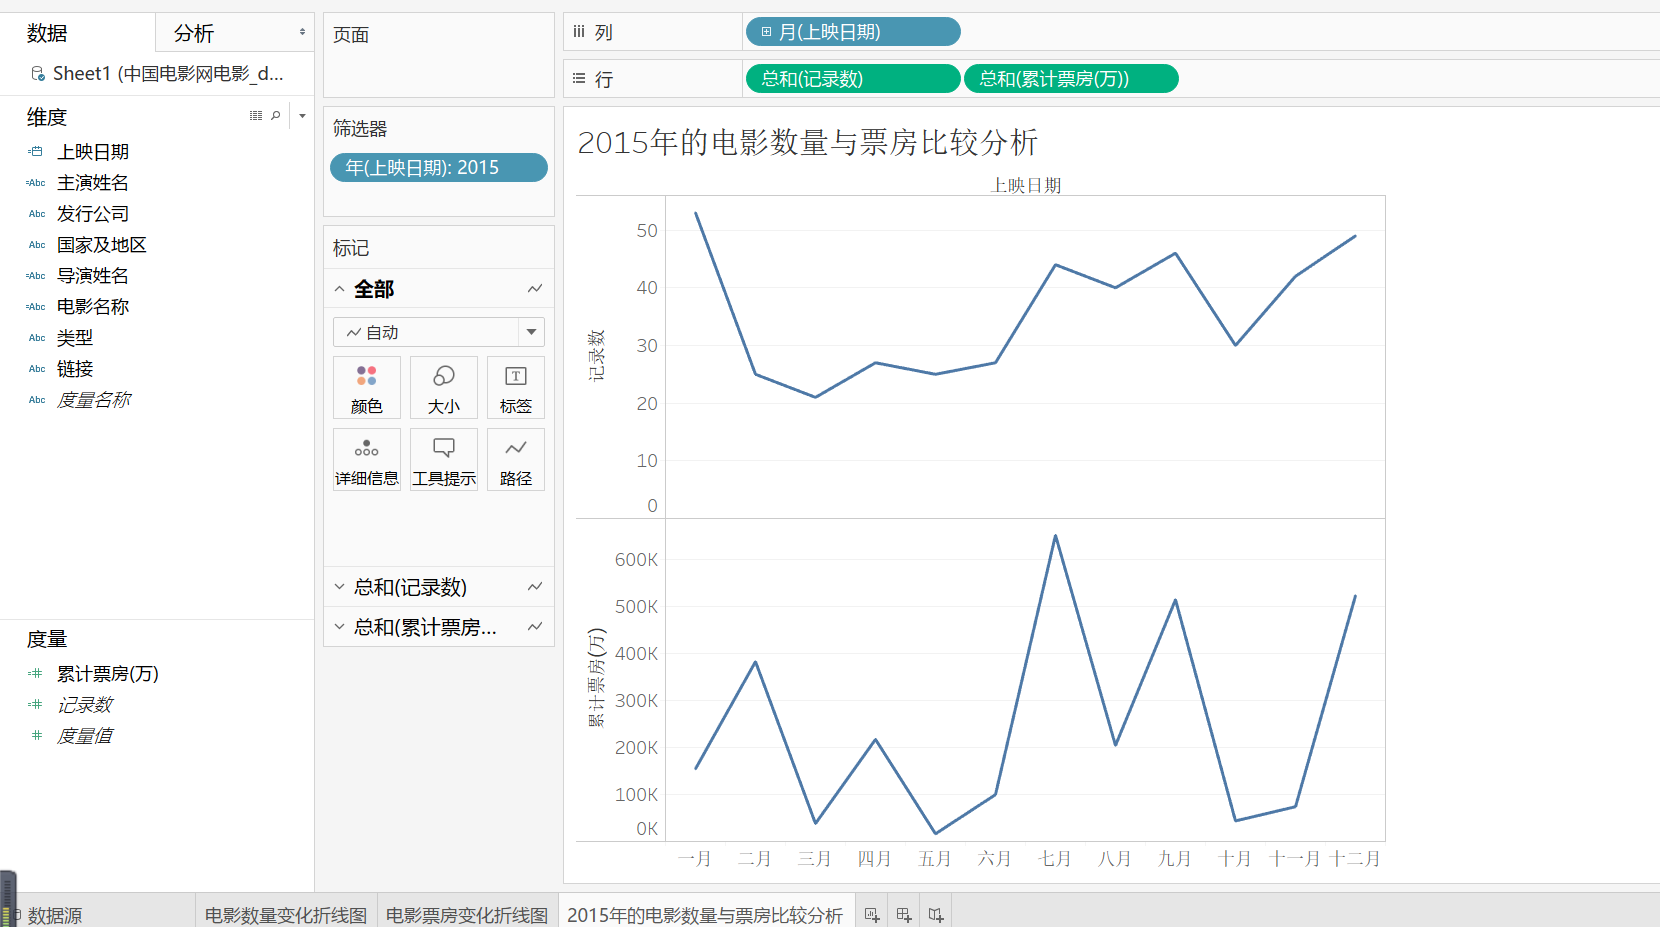Click the rows shelf 行 icon
This screenshot has width=1660, height=927.
tap(579, 78)
